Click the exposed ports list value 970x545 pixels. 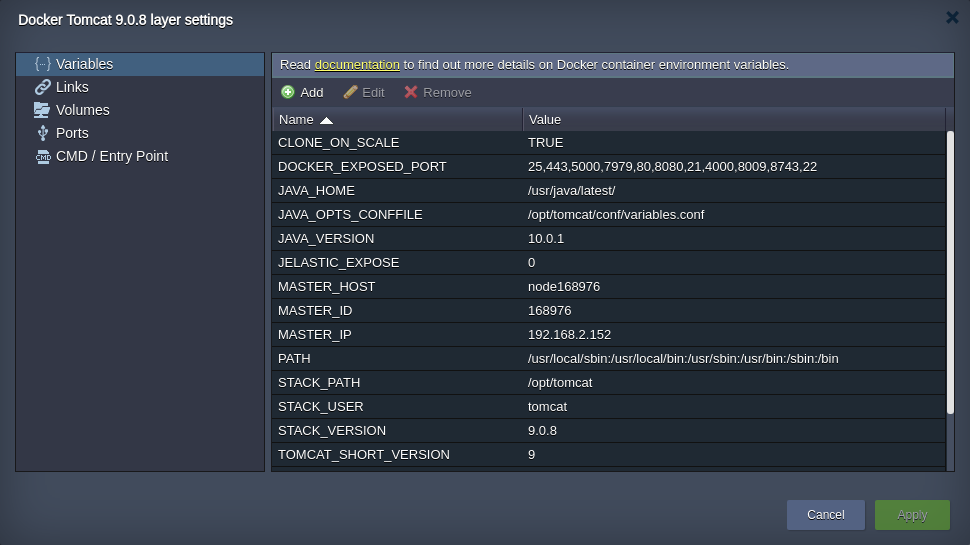(x=672, y=167)
